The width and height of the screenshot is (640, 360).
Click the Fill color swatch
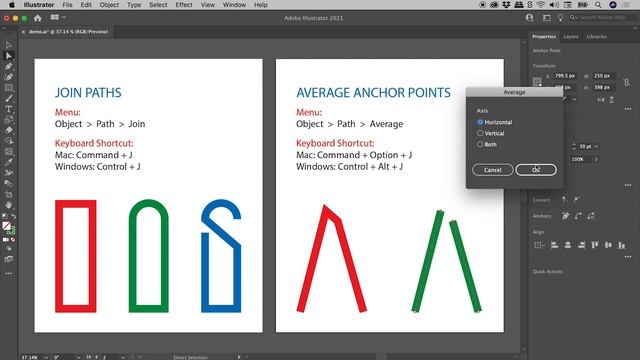6,226
